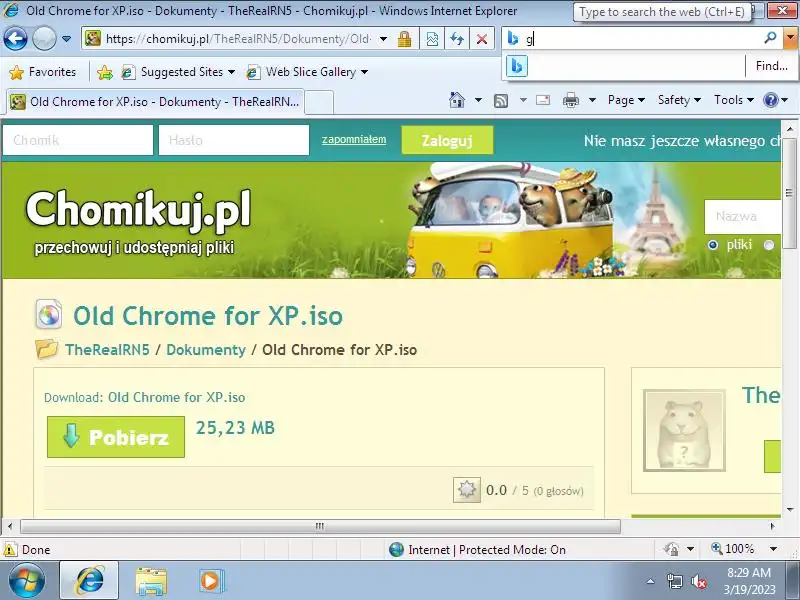The height and width of the screenshot is (600, 800).
Task: Open the Favorites star button
Action: pos(42,72)
